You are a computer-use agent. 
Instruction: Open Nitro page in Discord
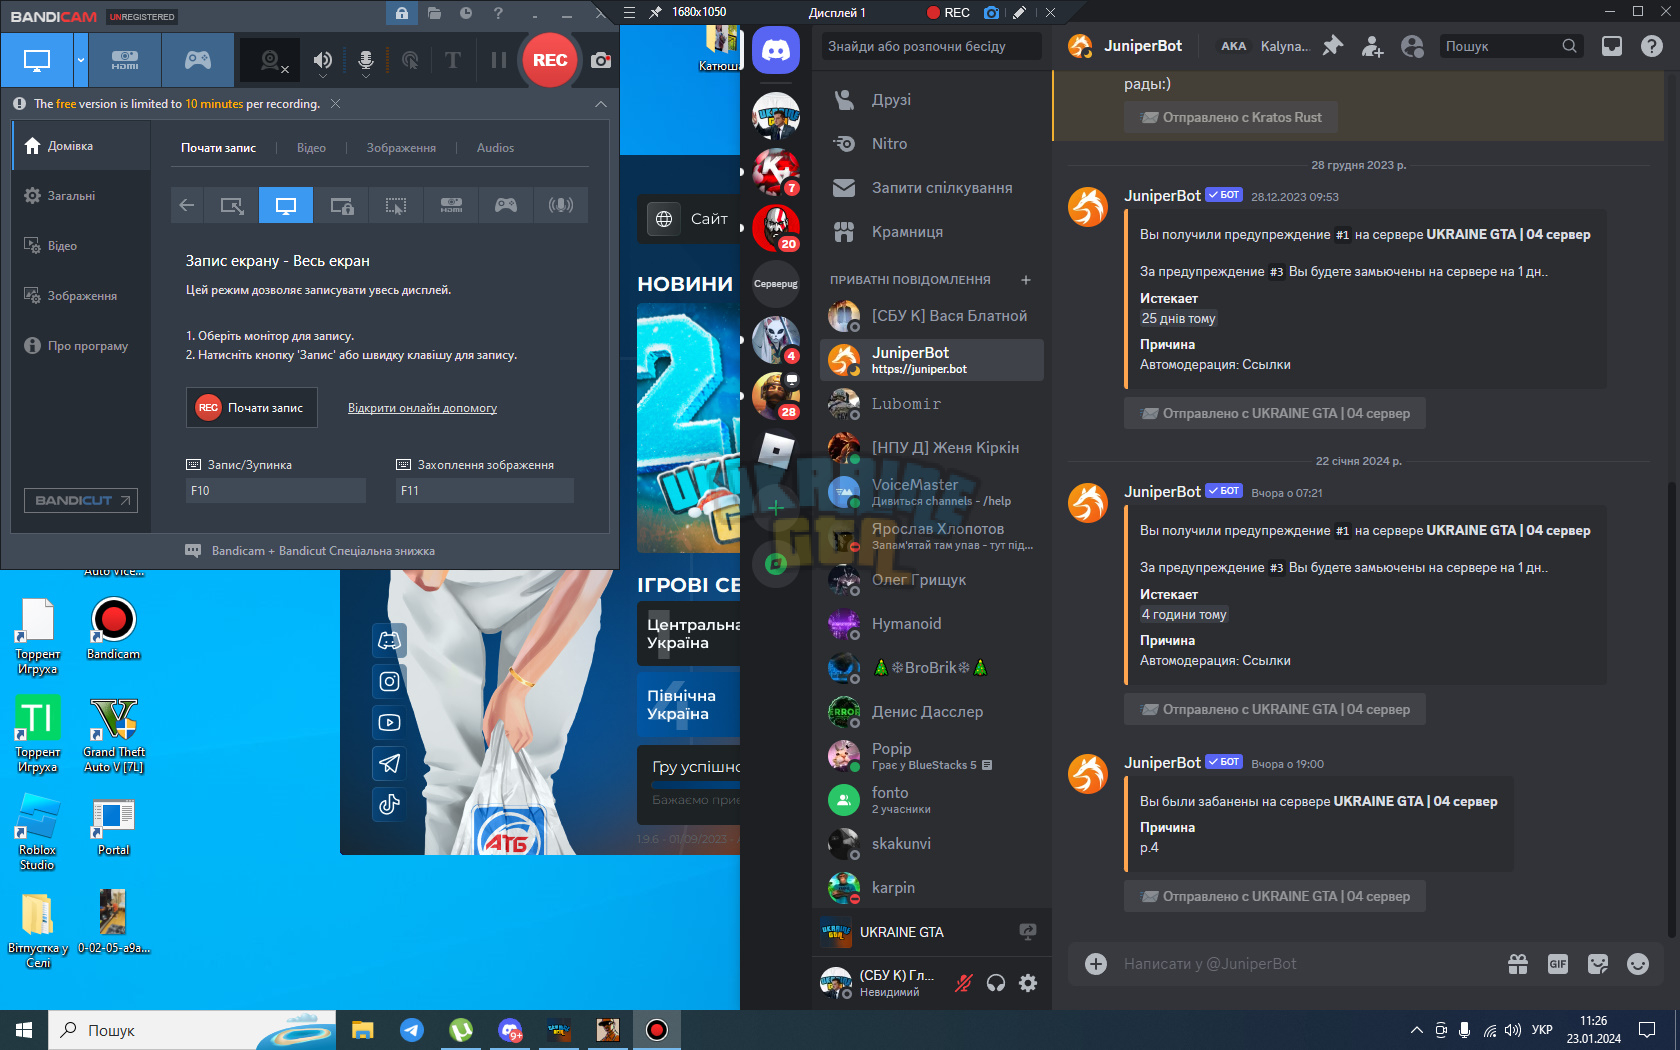tap(931, 144)
